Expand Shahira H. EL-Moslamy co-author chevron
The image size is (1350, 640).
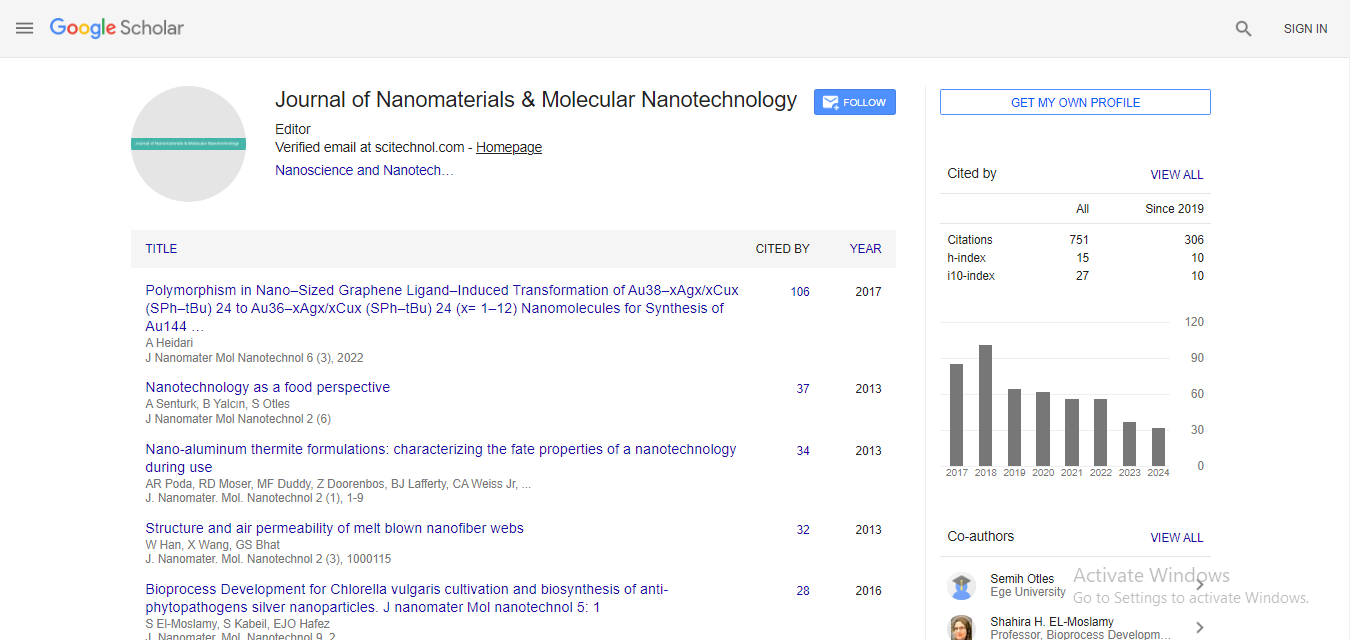pos(1200,628)
